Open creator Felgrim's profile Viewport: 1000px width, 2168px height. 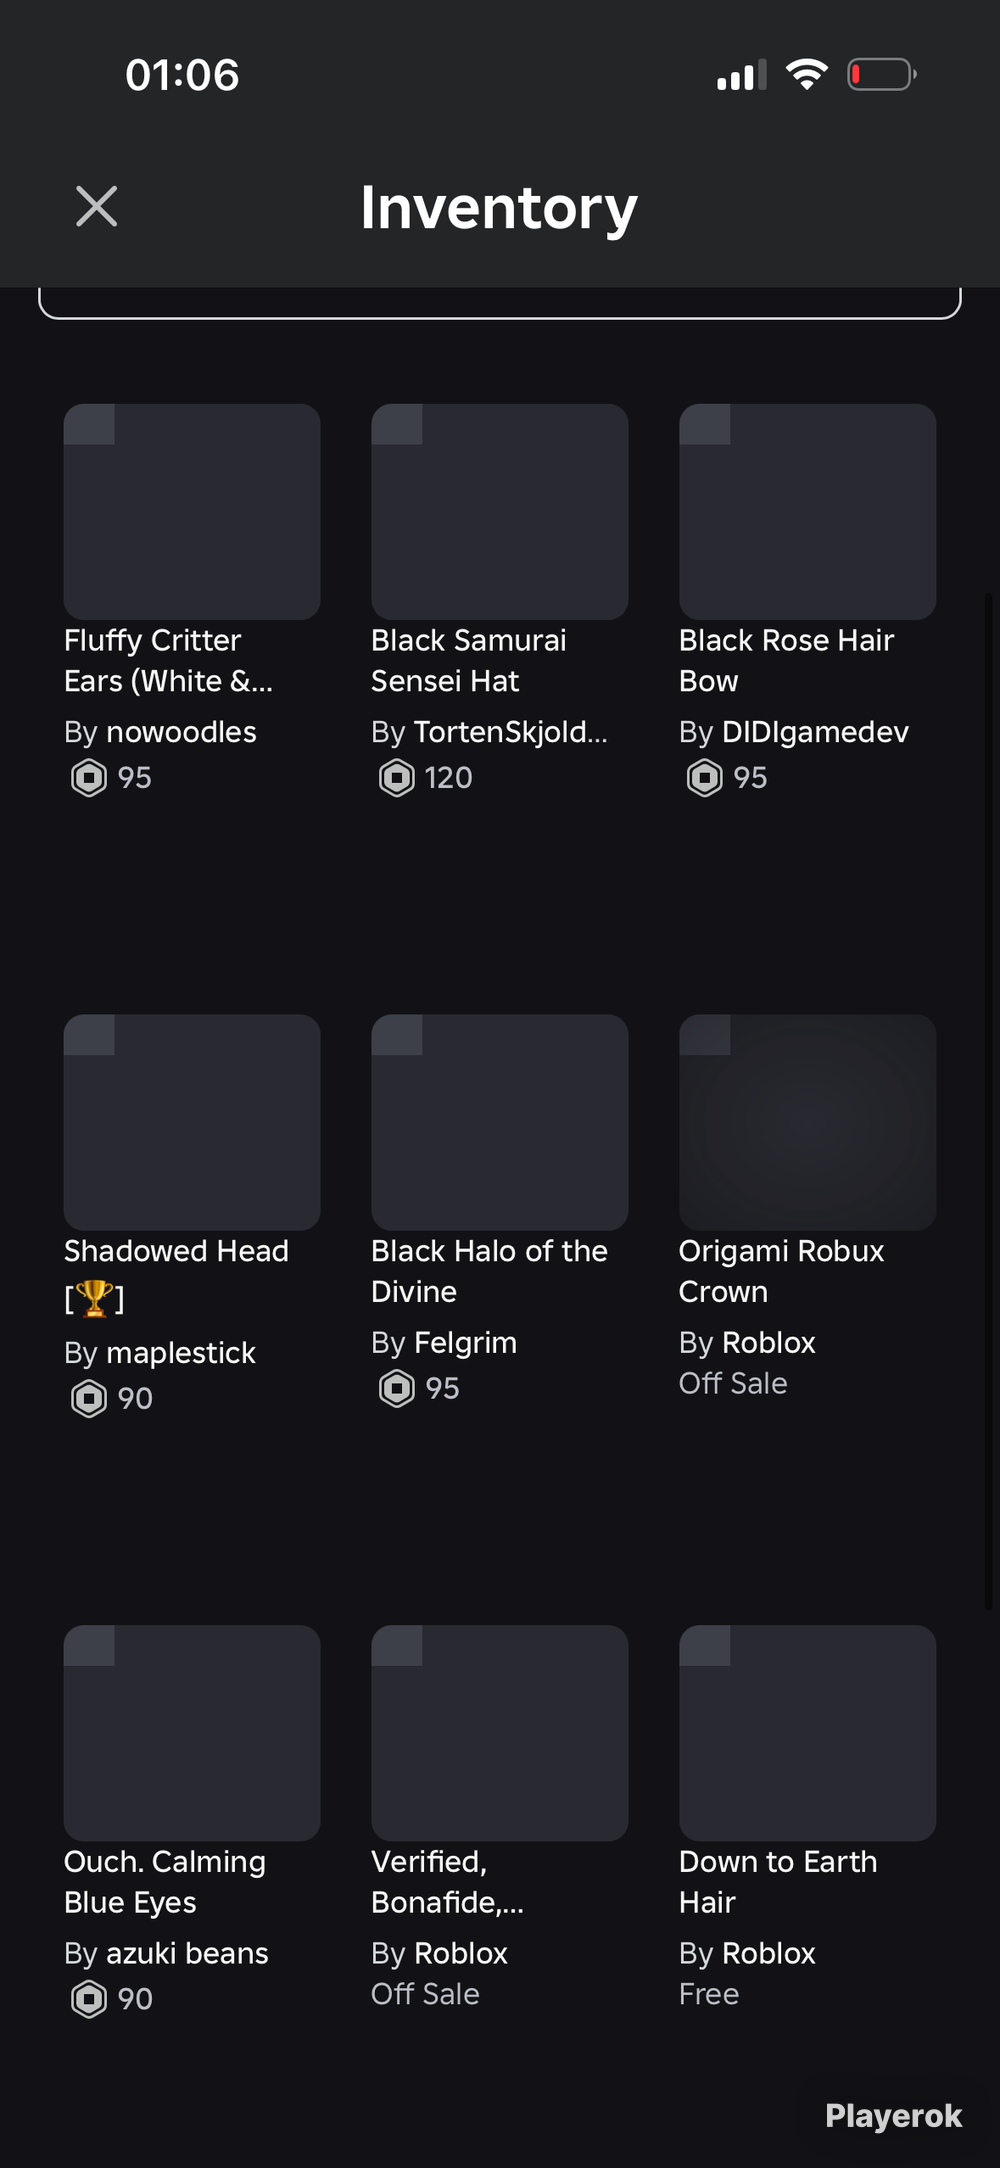click(465, 1343)
